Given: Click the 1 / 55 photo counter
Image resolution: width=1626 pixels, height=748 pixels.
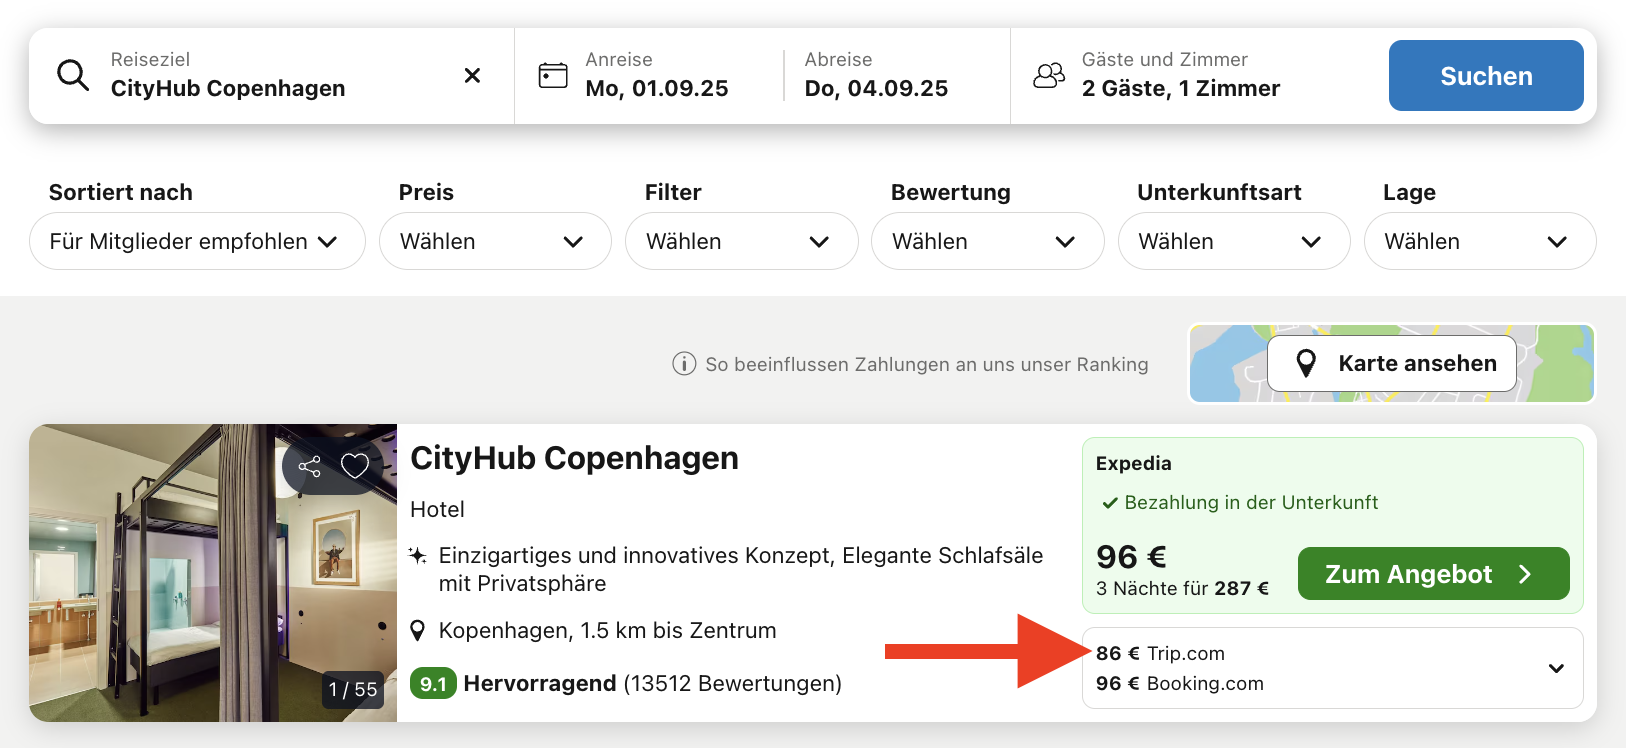Looking at the screenshot, I should (x=353, y=689).
